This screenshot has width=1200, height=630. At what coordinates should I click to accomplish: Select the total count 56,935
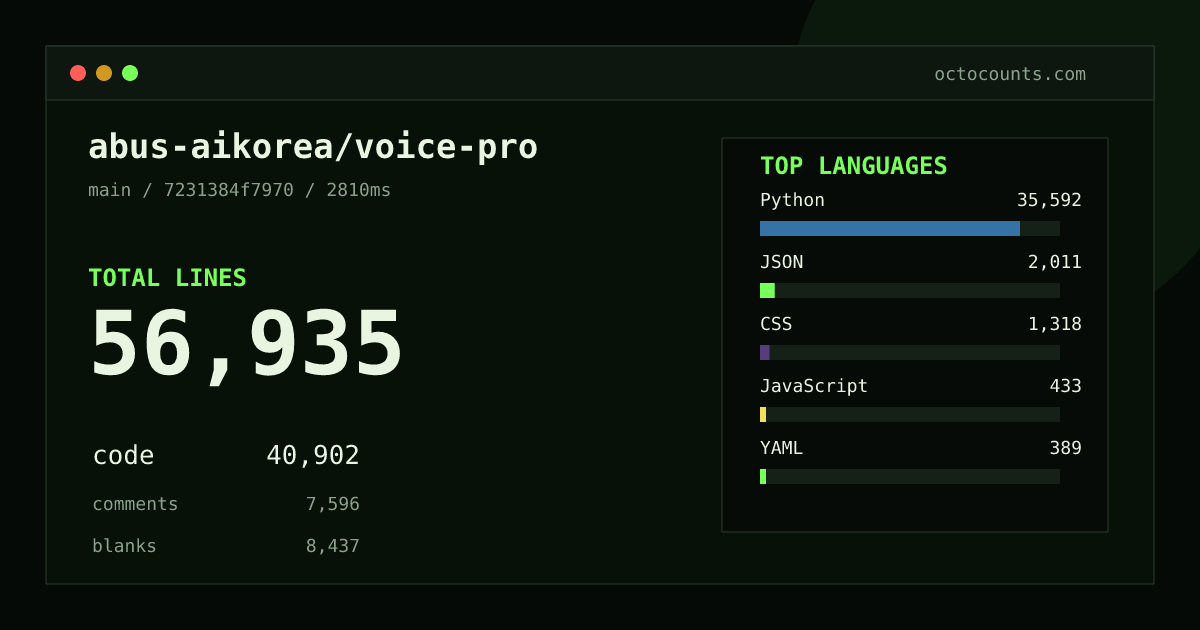coord(246,345)
